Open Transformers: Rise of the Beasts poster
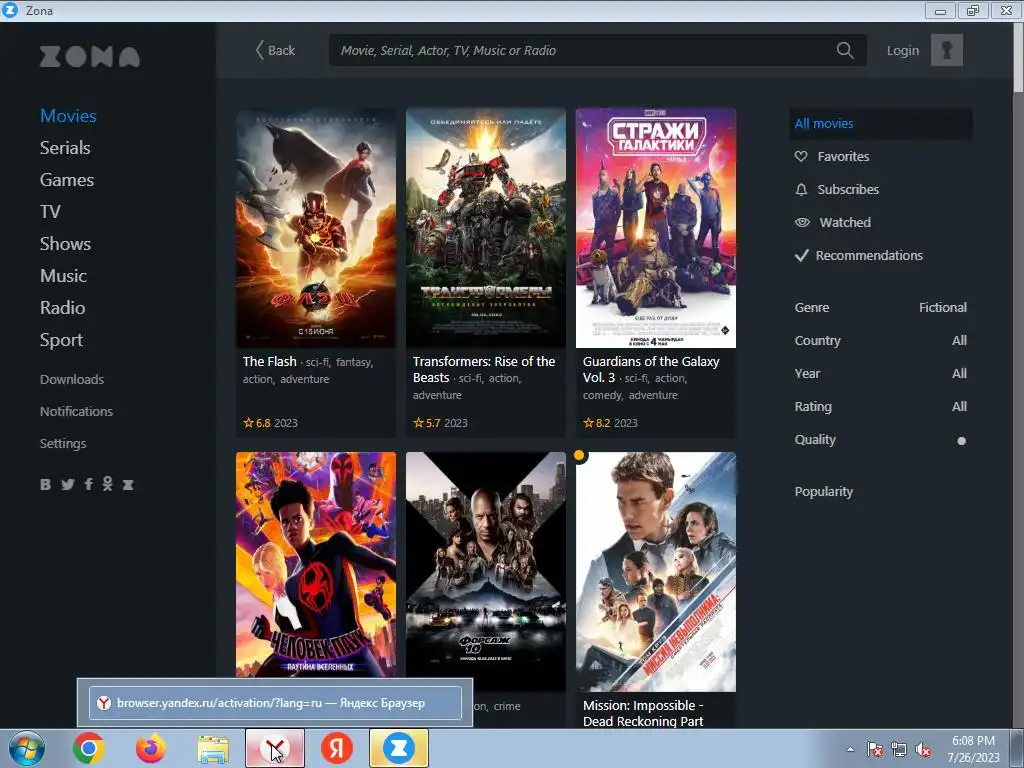Viewport: 1024px width, 768px height. (486, 228)
